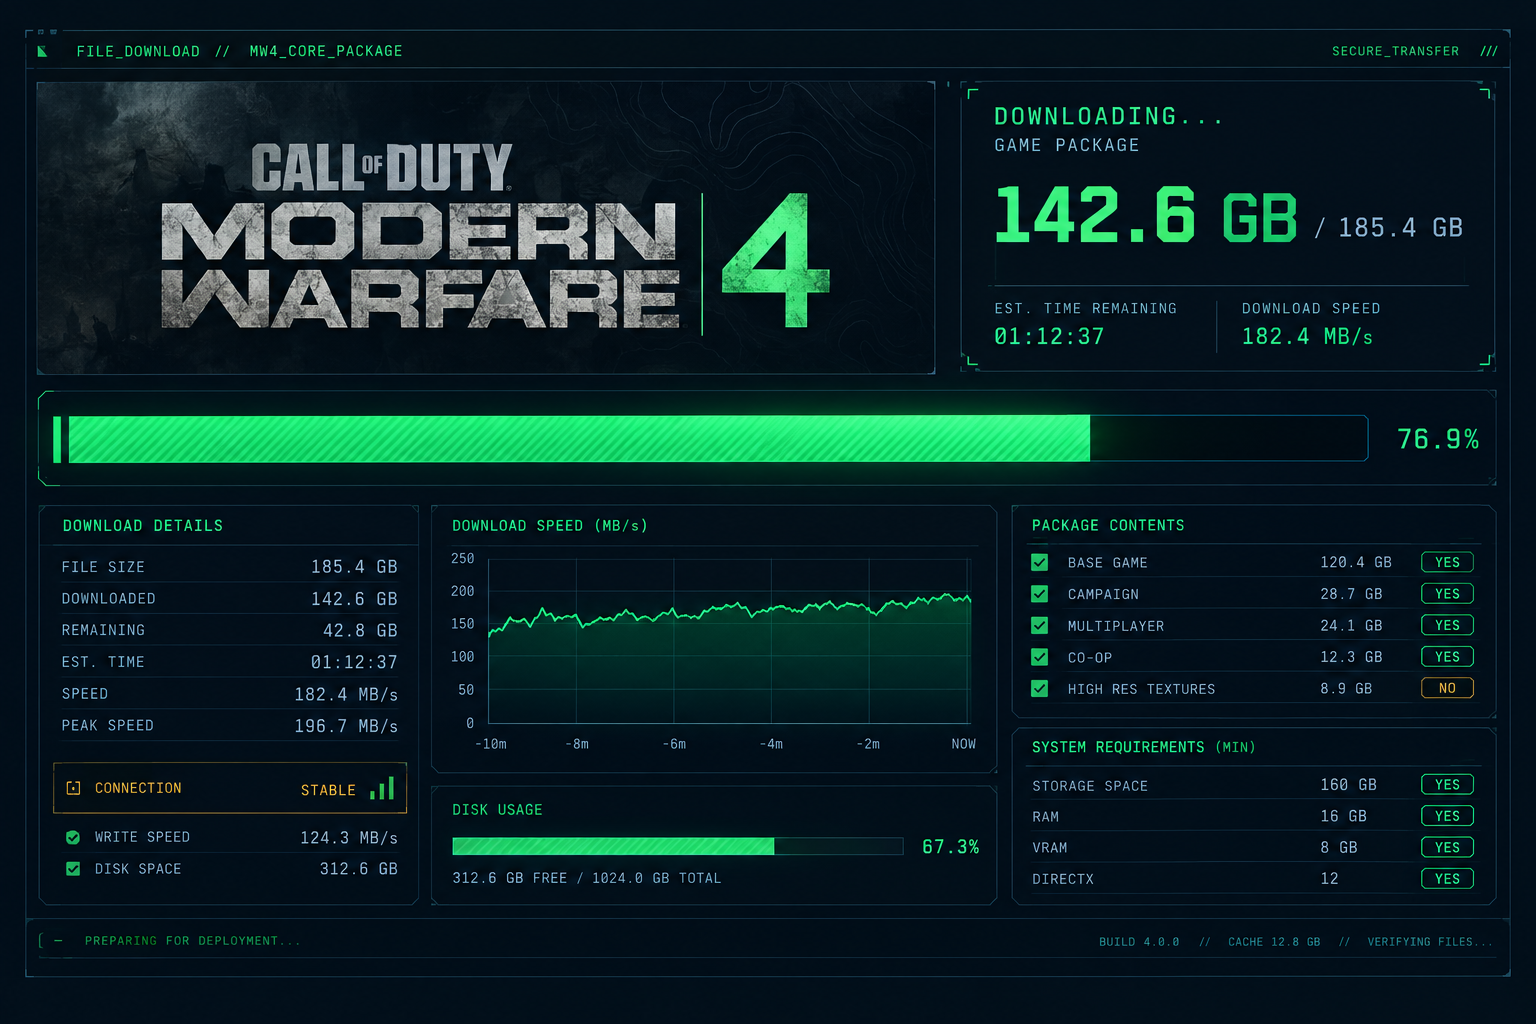Click the YES badge for MULTIPLAYER

[x=1447, y=625]
